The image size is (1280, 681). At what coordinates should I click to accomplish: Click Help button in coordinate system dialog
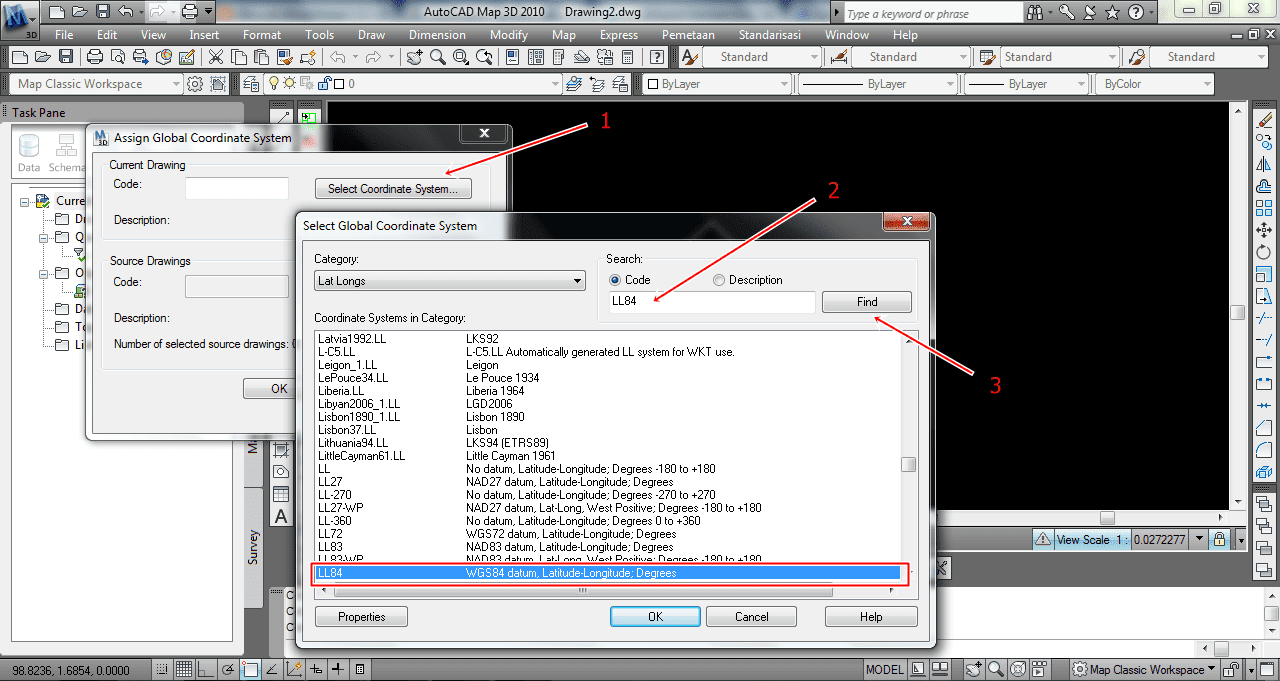tap(871, 617)
